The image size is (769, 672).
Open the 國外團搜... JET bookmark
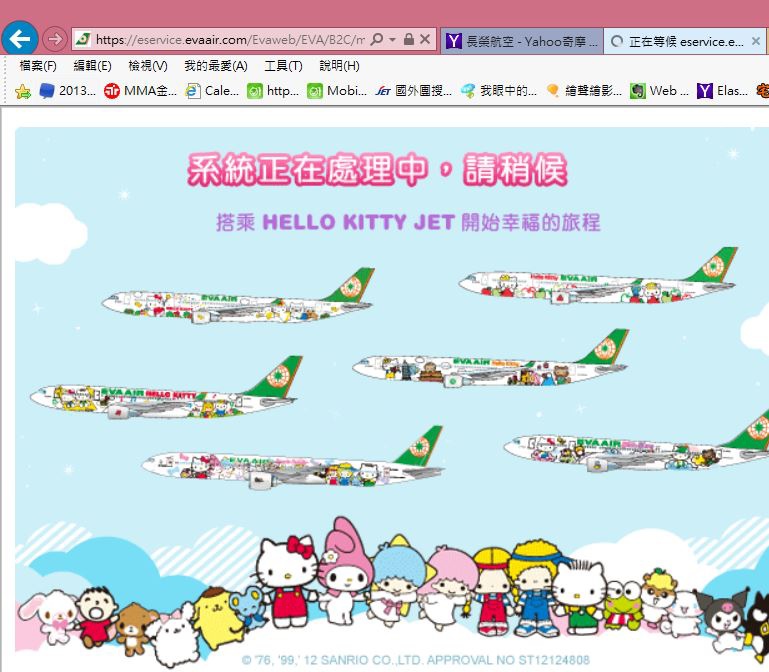tap(413, 91)
